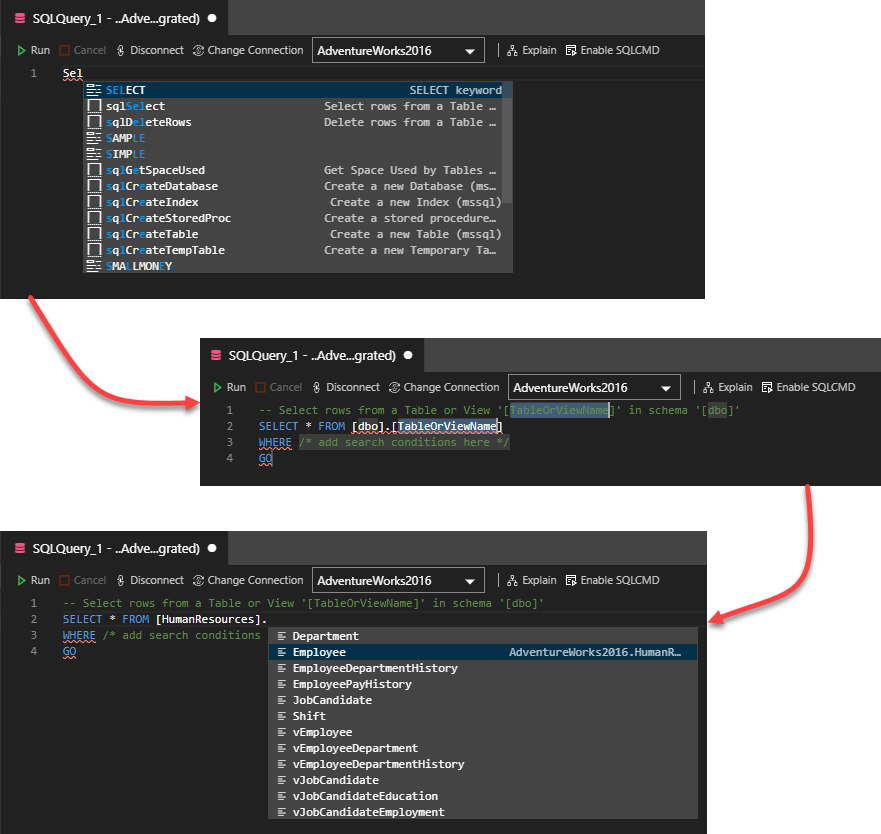Click Change Connection in bottom editor toolbar
This screenshot has width=881, height=834.
[x=248, y=581]
